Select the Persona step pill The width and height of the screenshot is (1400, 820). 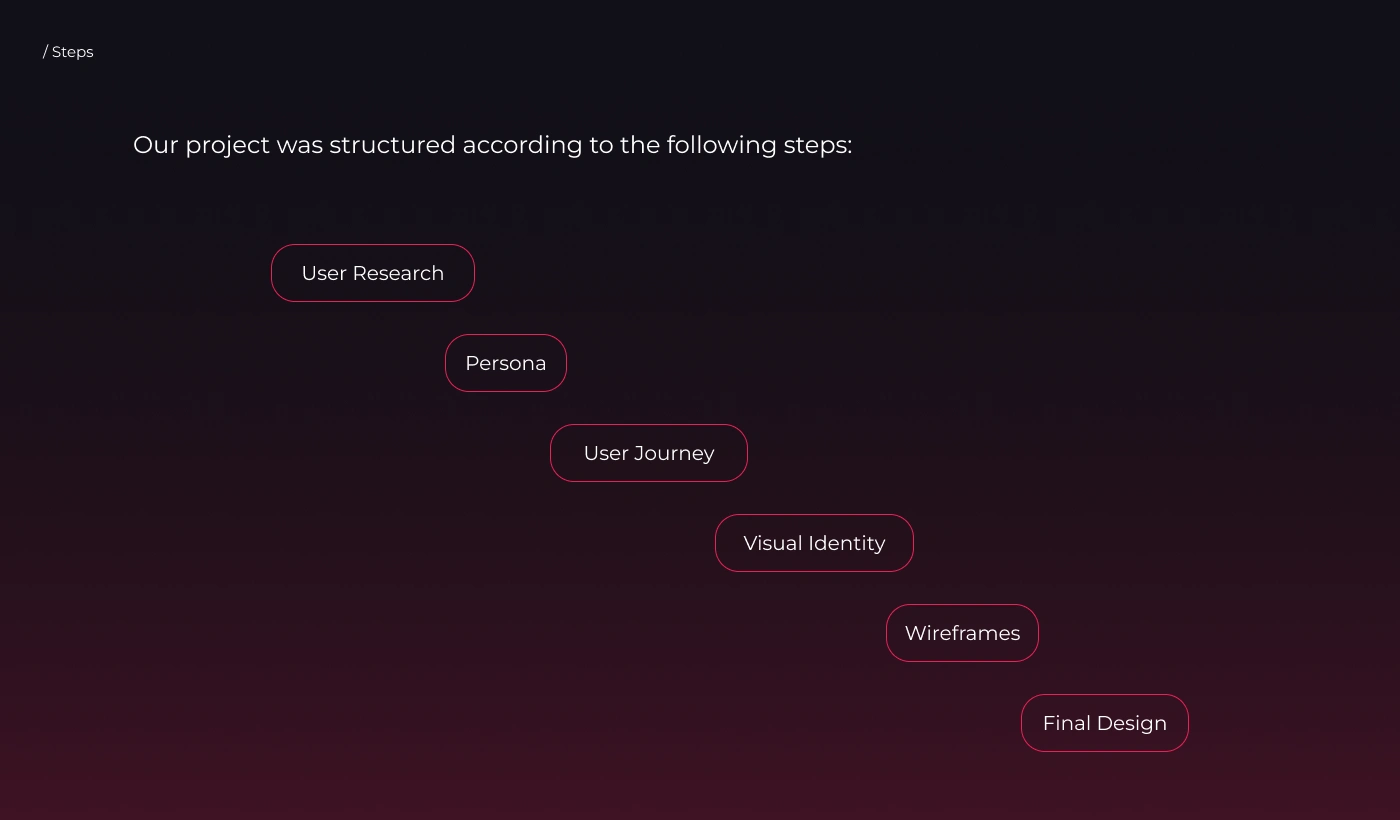pyautogui.click(x=505, y=363)
